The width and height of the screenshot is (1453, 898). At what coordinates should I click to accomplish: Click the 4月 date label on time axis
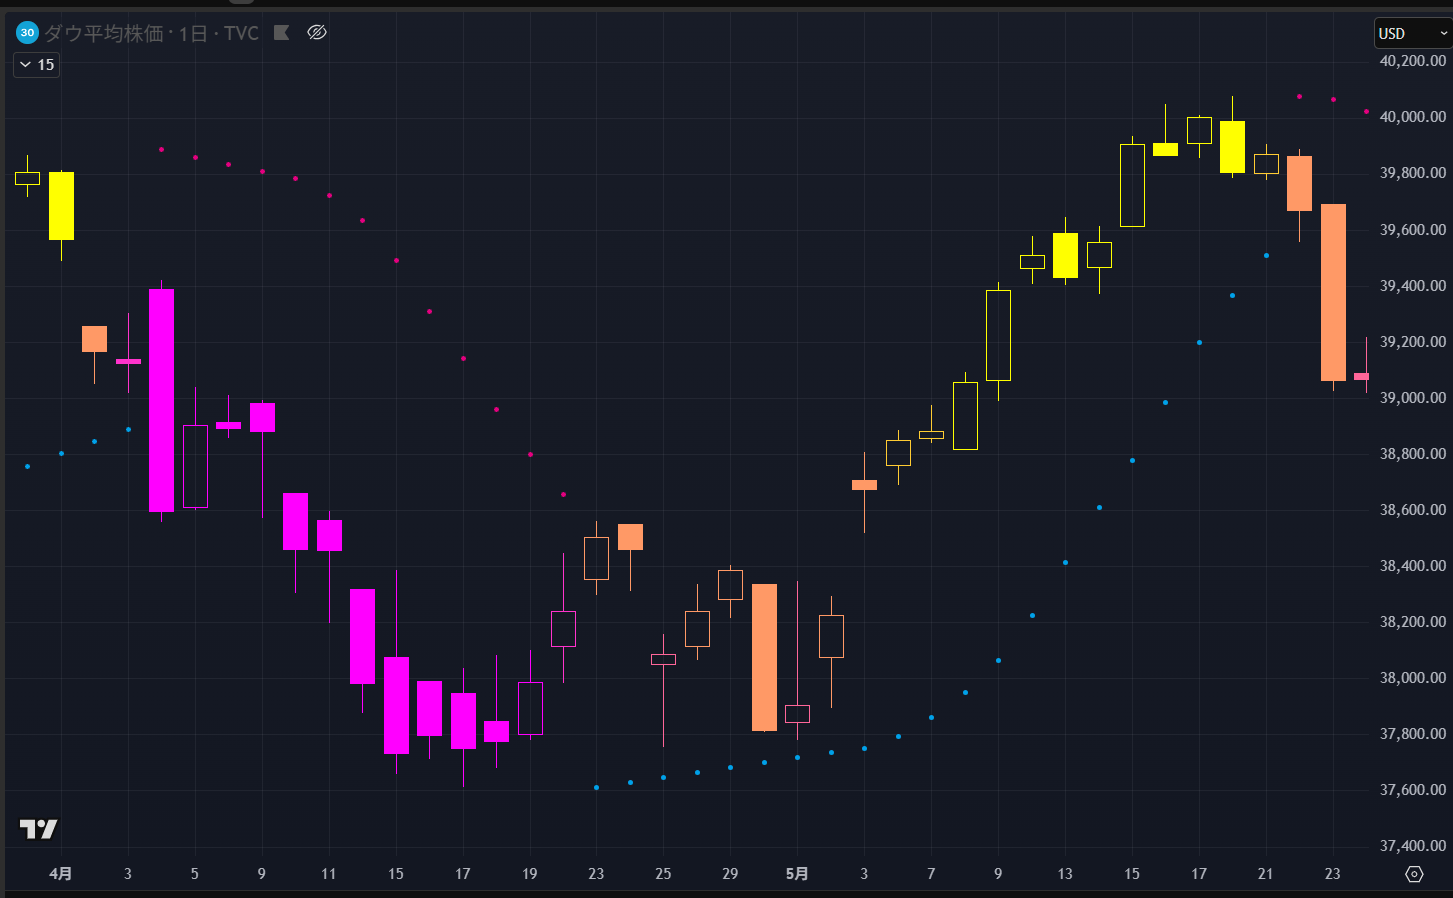pos(61,874)
